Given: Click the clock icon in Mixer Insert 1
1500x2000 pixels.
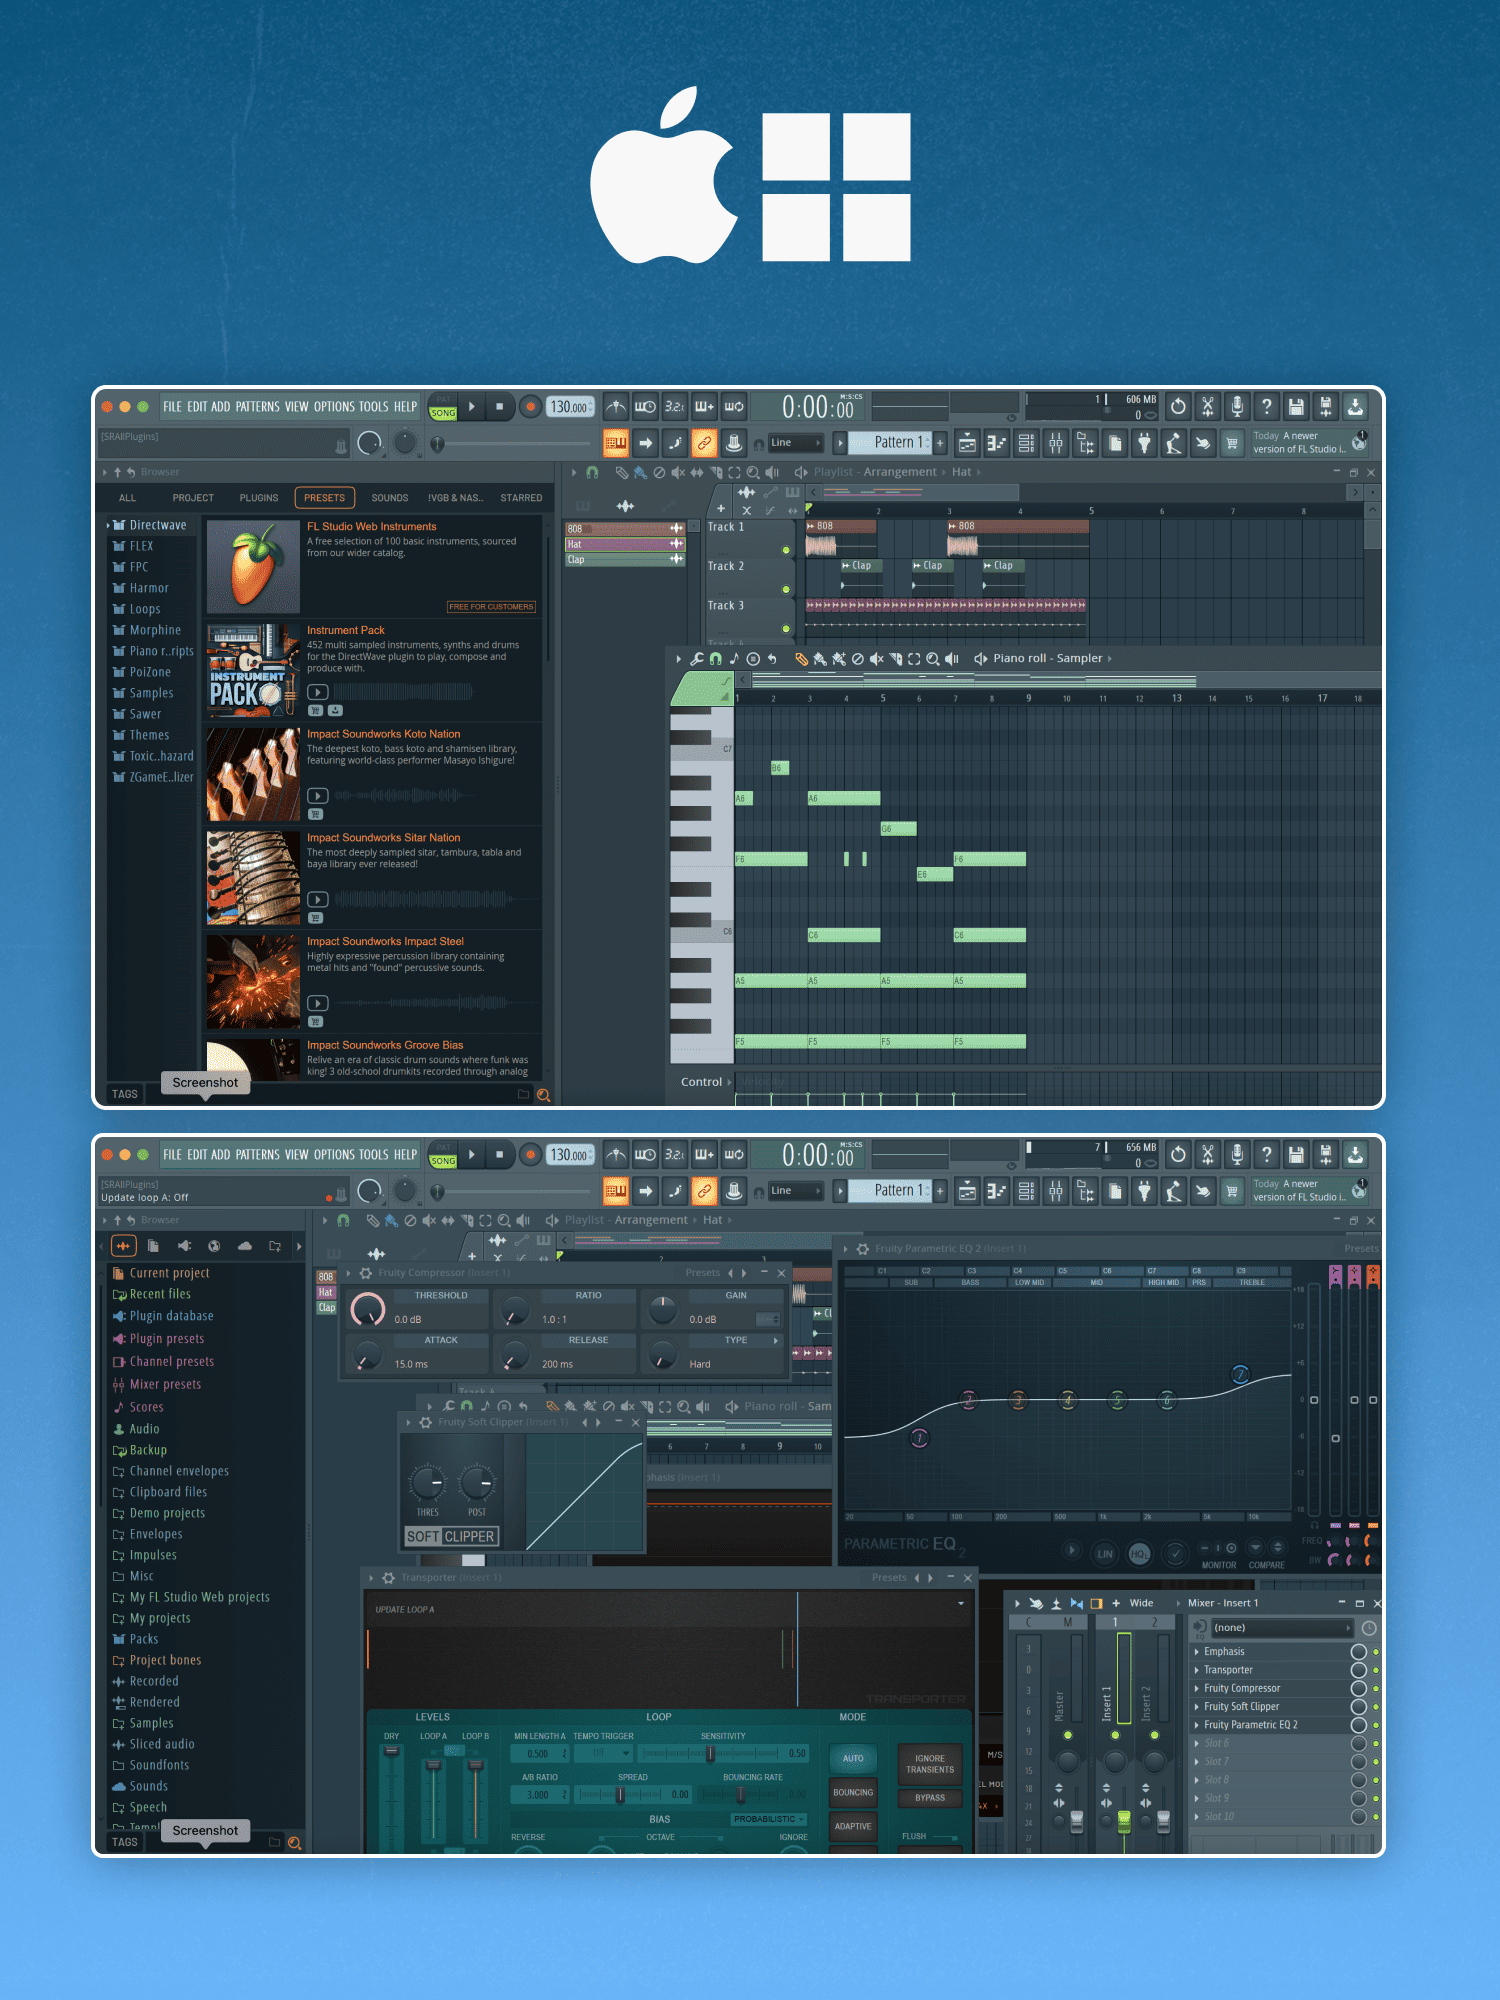Looking at the screenshot, I should (1369, 1628).
